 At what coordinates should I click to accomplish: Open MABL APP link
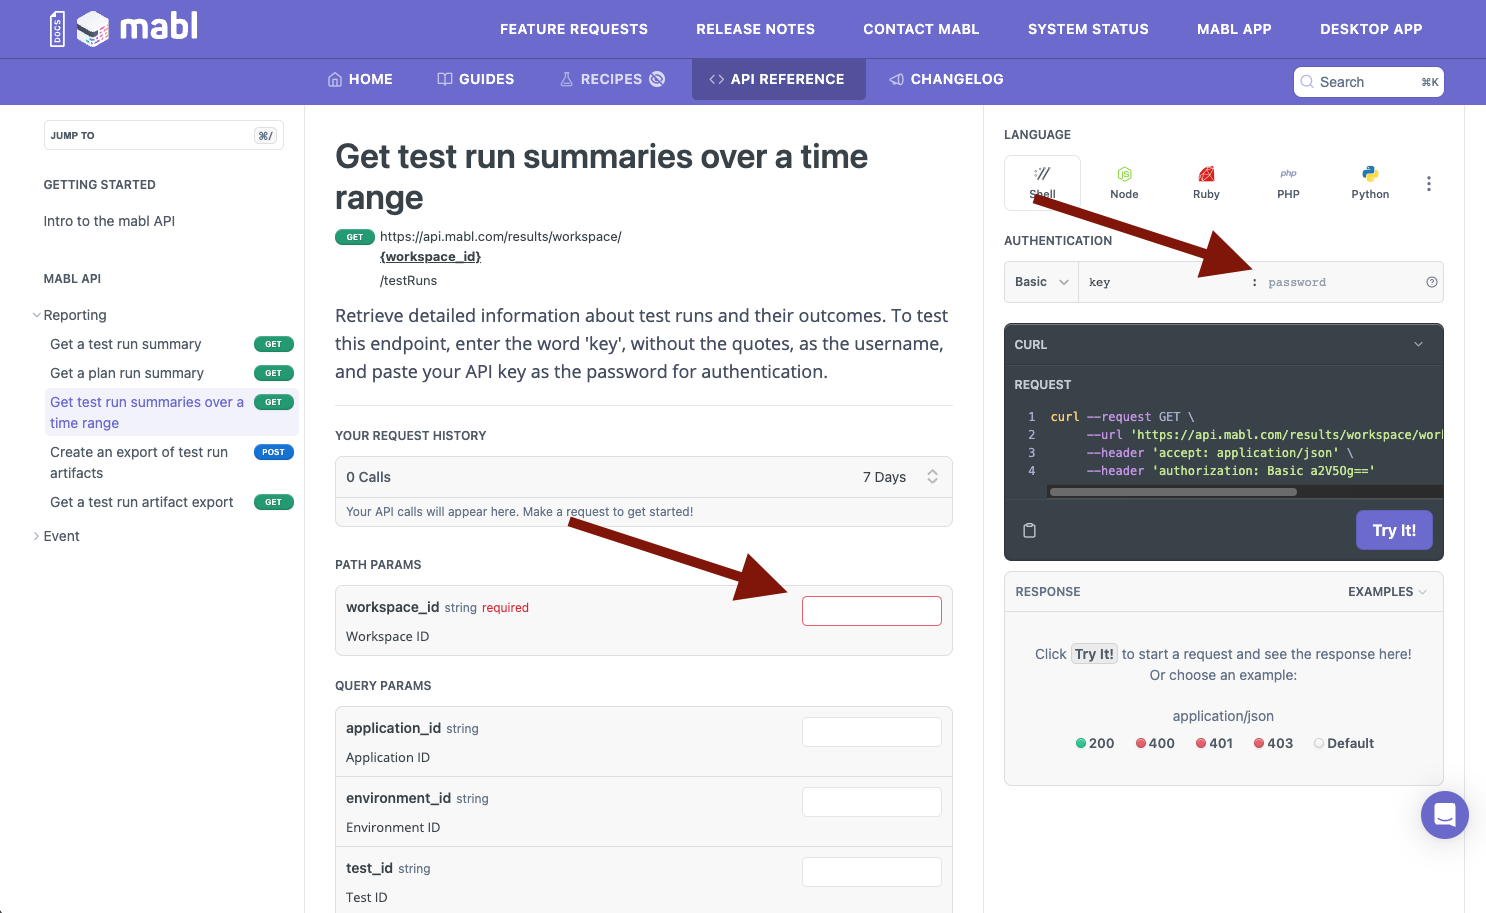[x=1234, y=29]
